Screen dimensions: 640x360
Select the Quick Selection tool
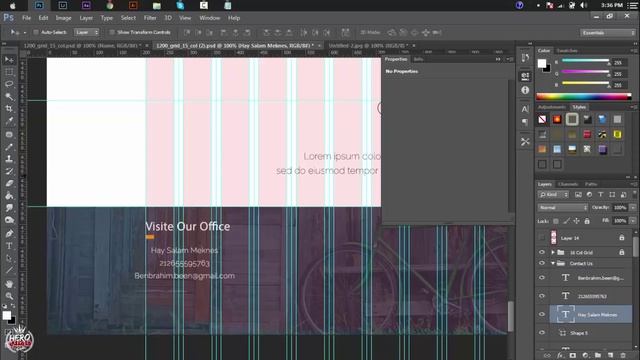coord(9,96)
